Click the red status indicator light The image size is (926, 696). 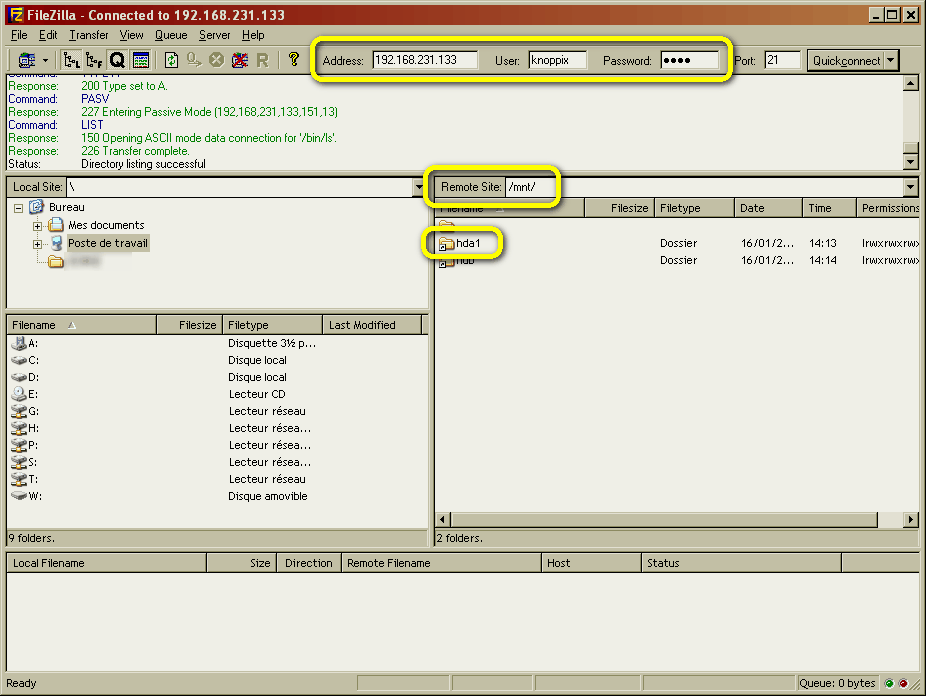click(903, 684)
